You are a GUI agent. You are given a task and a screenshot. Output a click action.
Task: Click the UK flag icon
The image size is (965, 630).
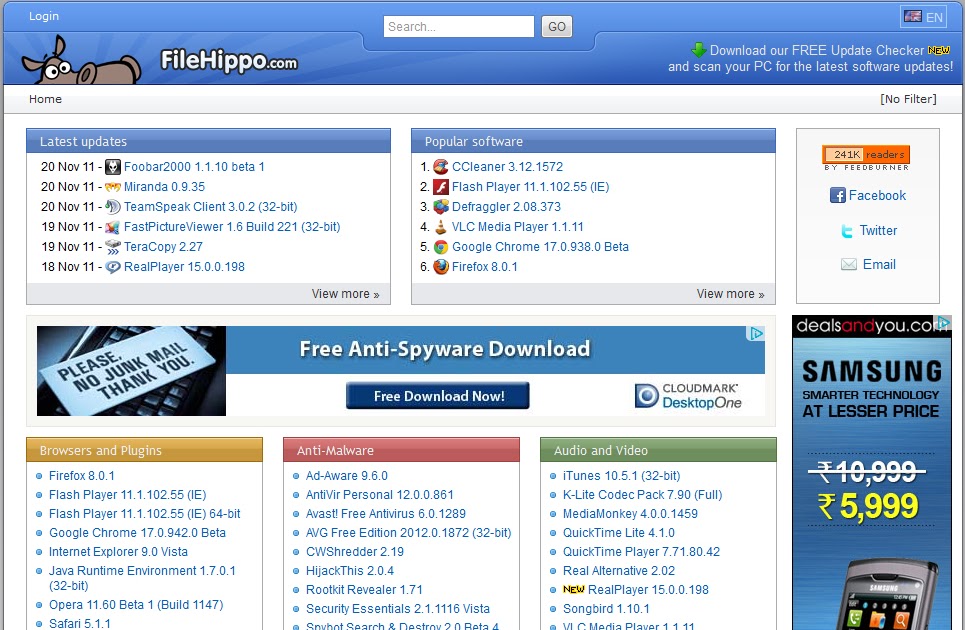point(913,17)
